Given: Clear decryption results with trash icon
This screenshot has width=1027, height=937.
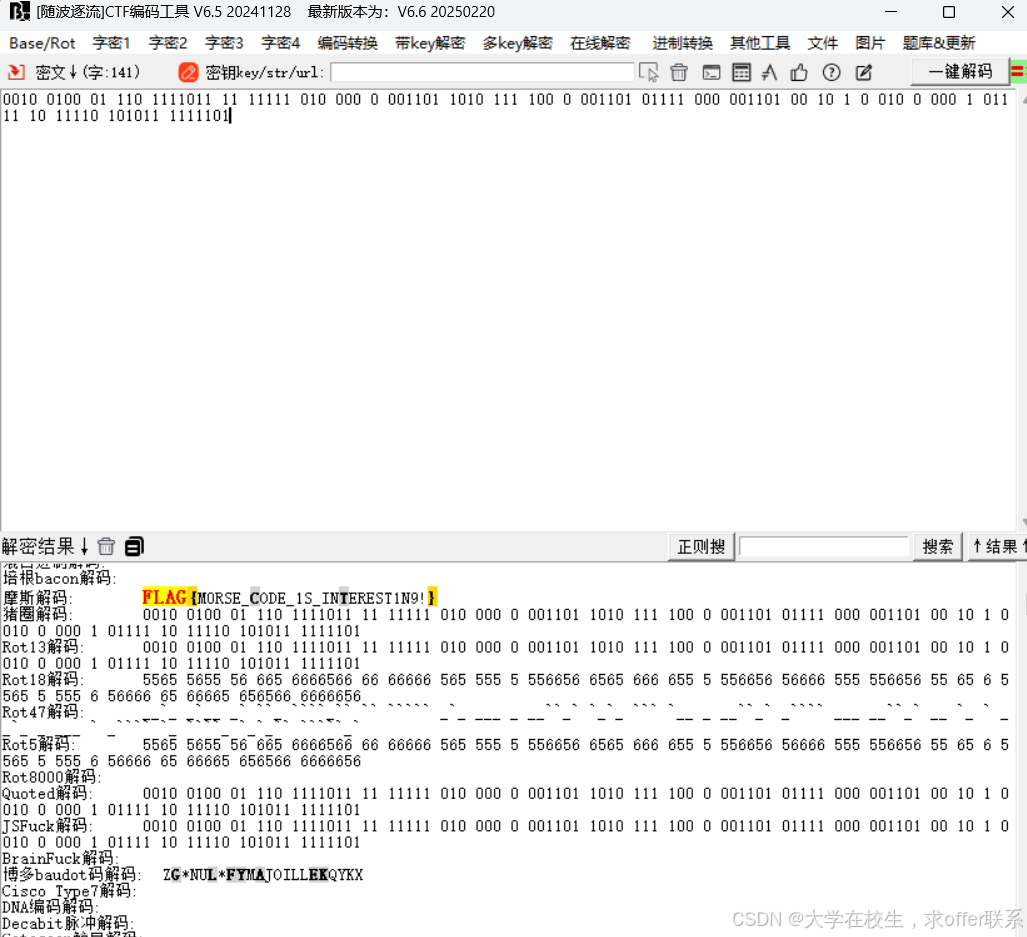Looking at the screenshot, I should [x=106, y=546].
